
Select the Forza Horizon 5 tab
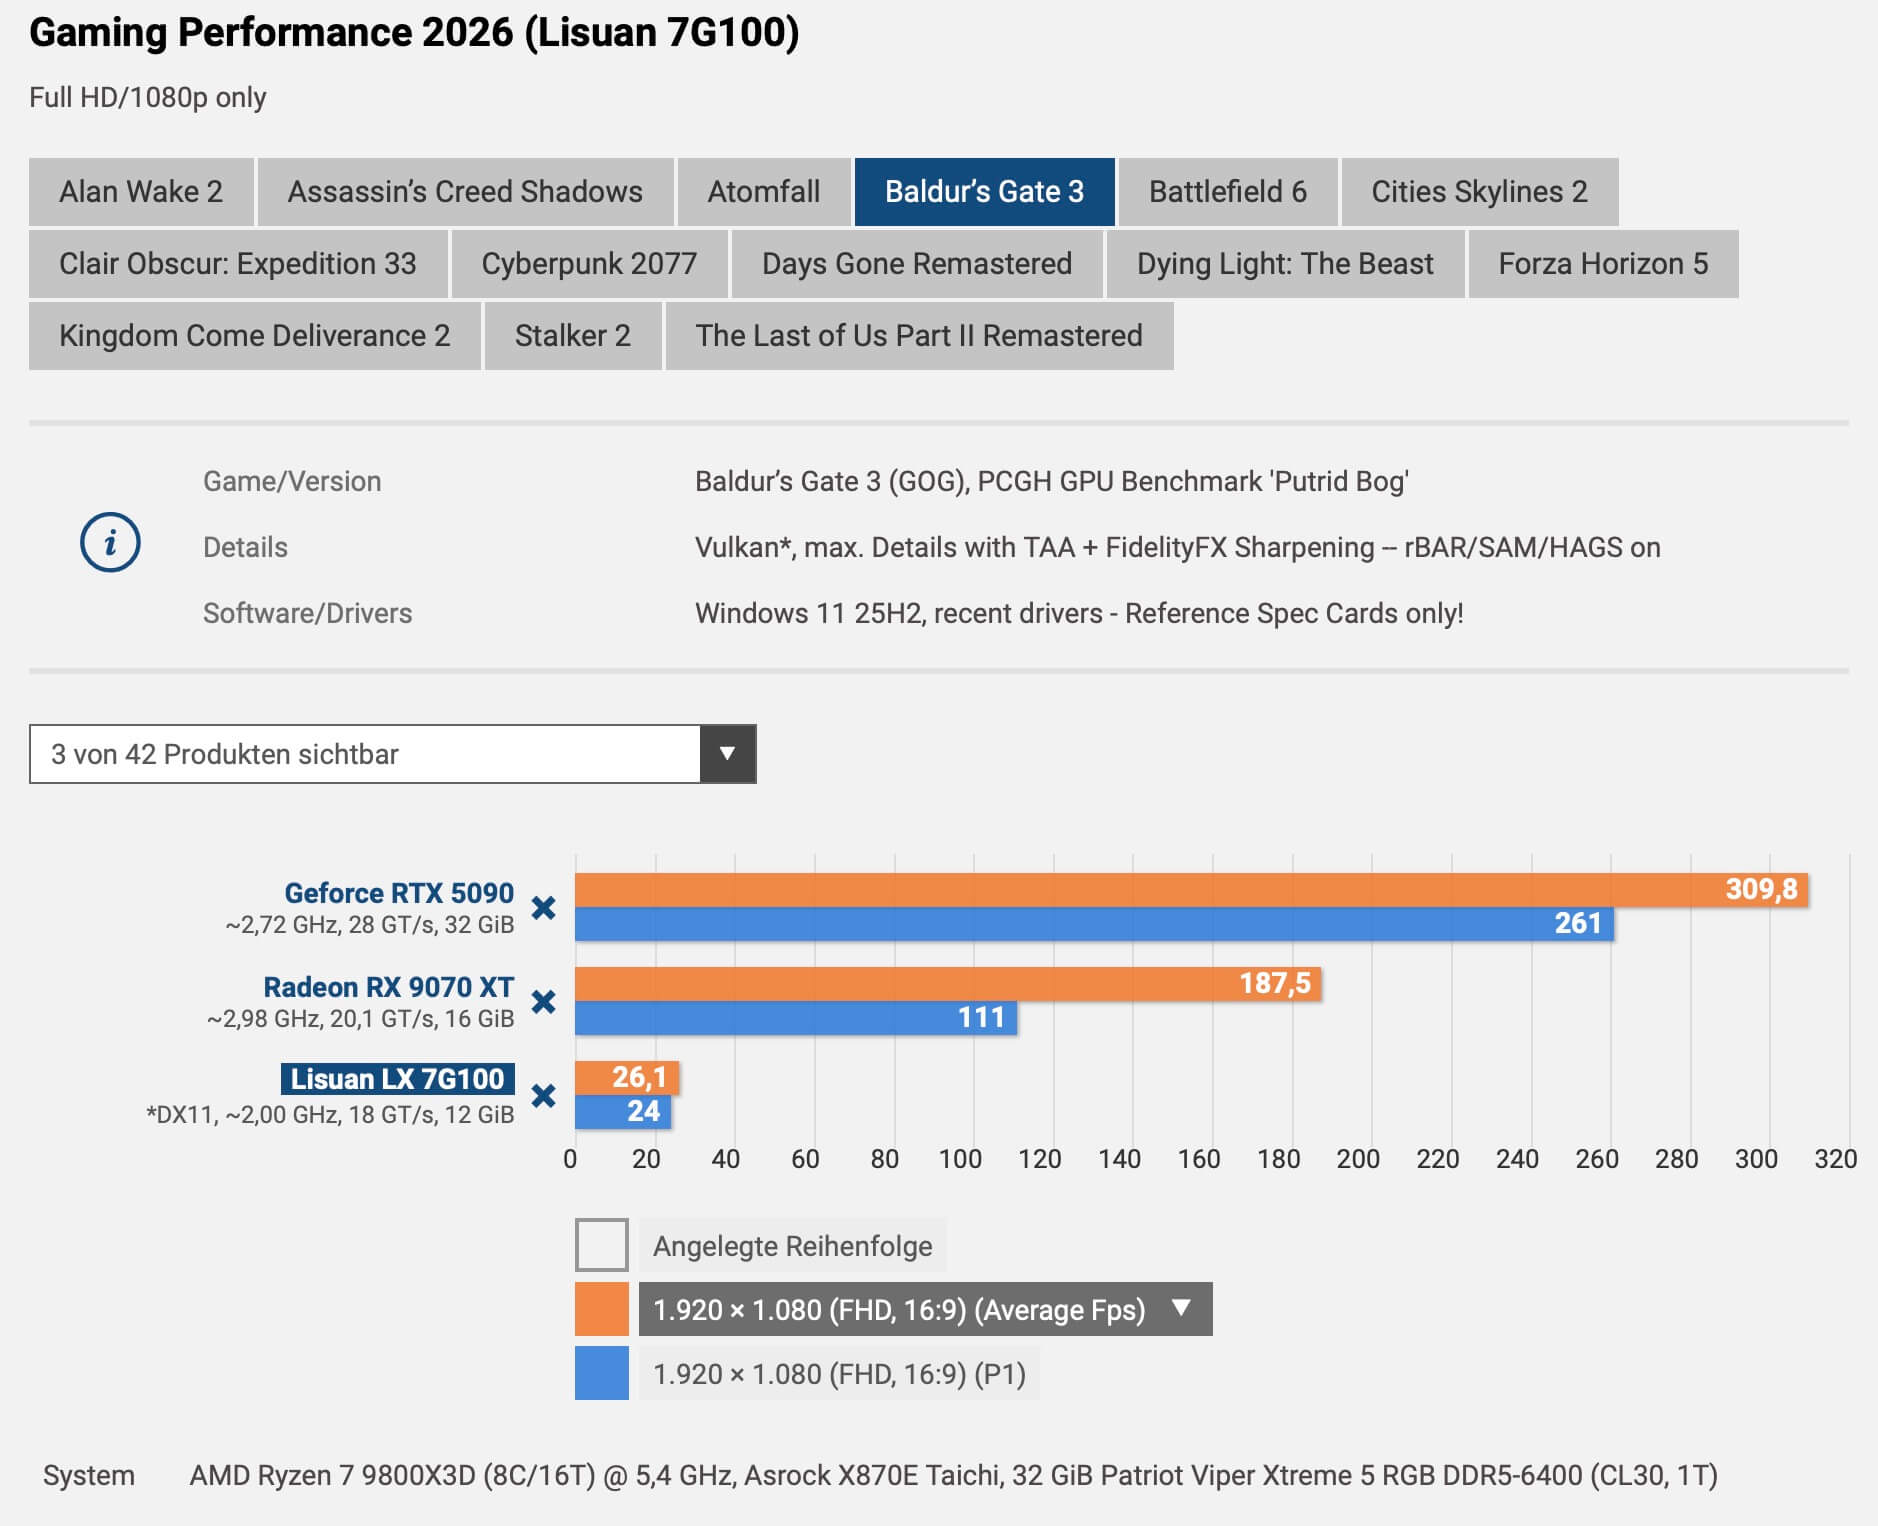click(x=1604, y=264)
